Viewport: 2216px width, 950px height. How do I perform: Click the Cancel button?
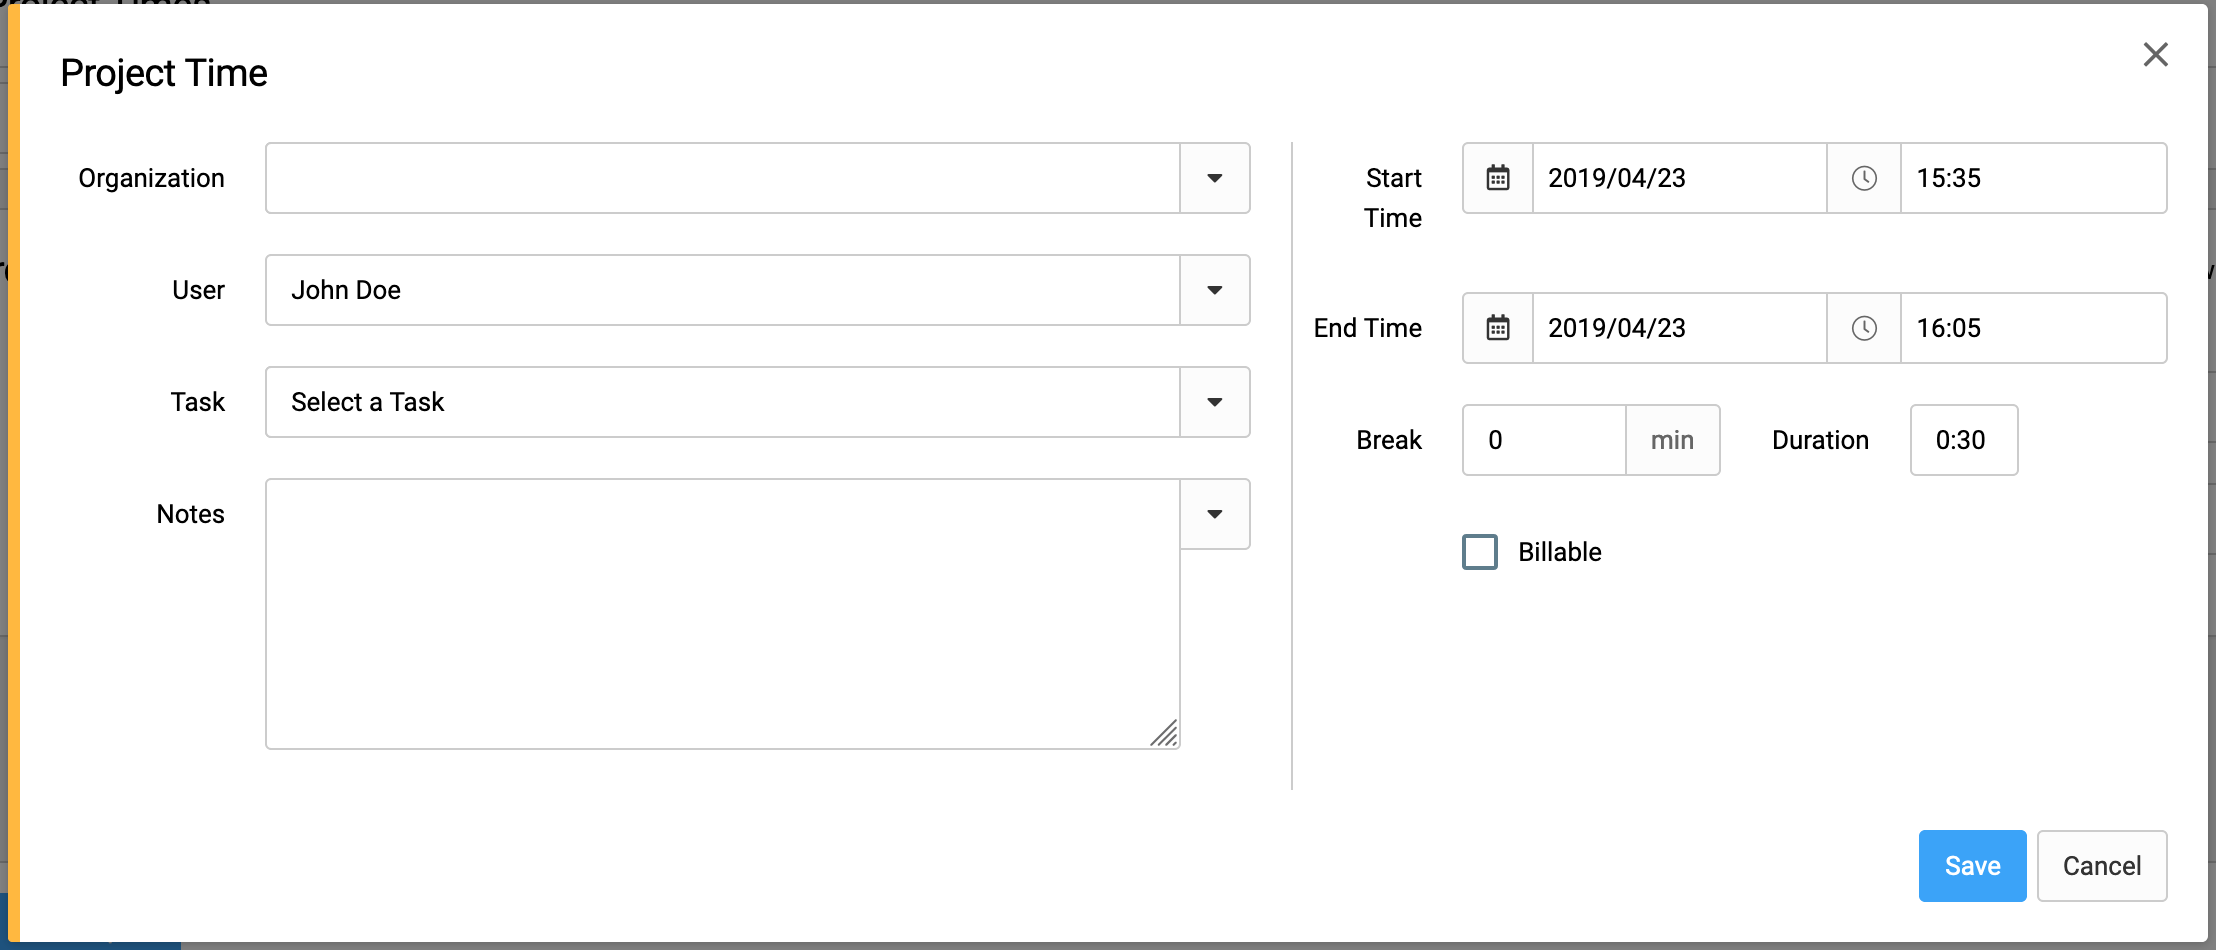pos(2102,866)
